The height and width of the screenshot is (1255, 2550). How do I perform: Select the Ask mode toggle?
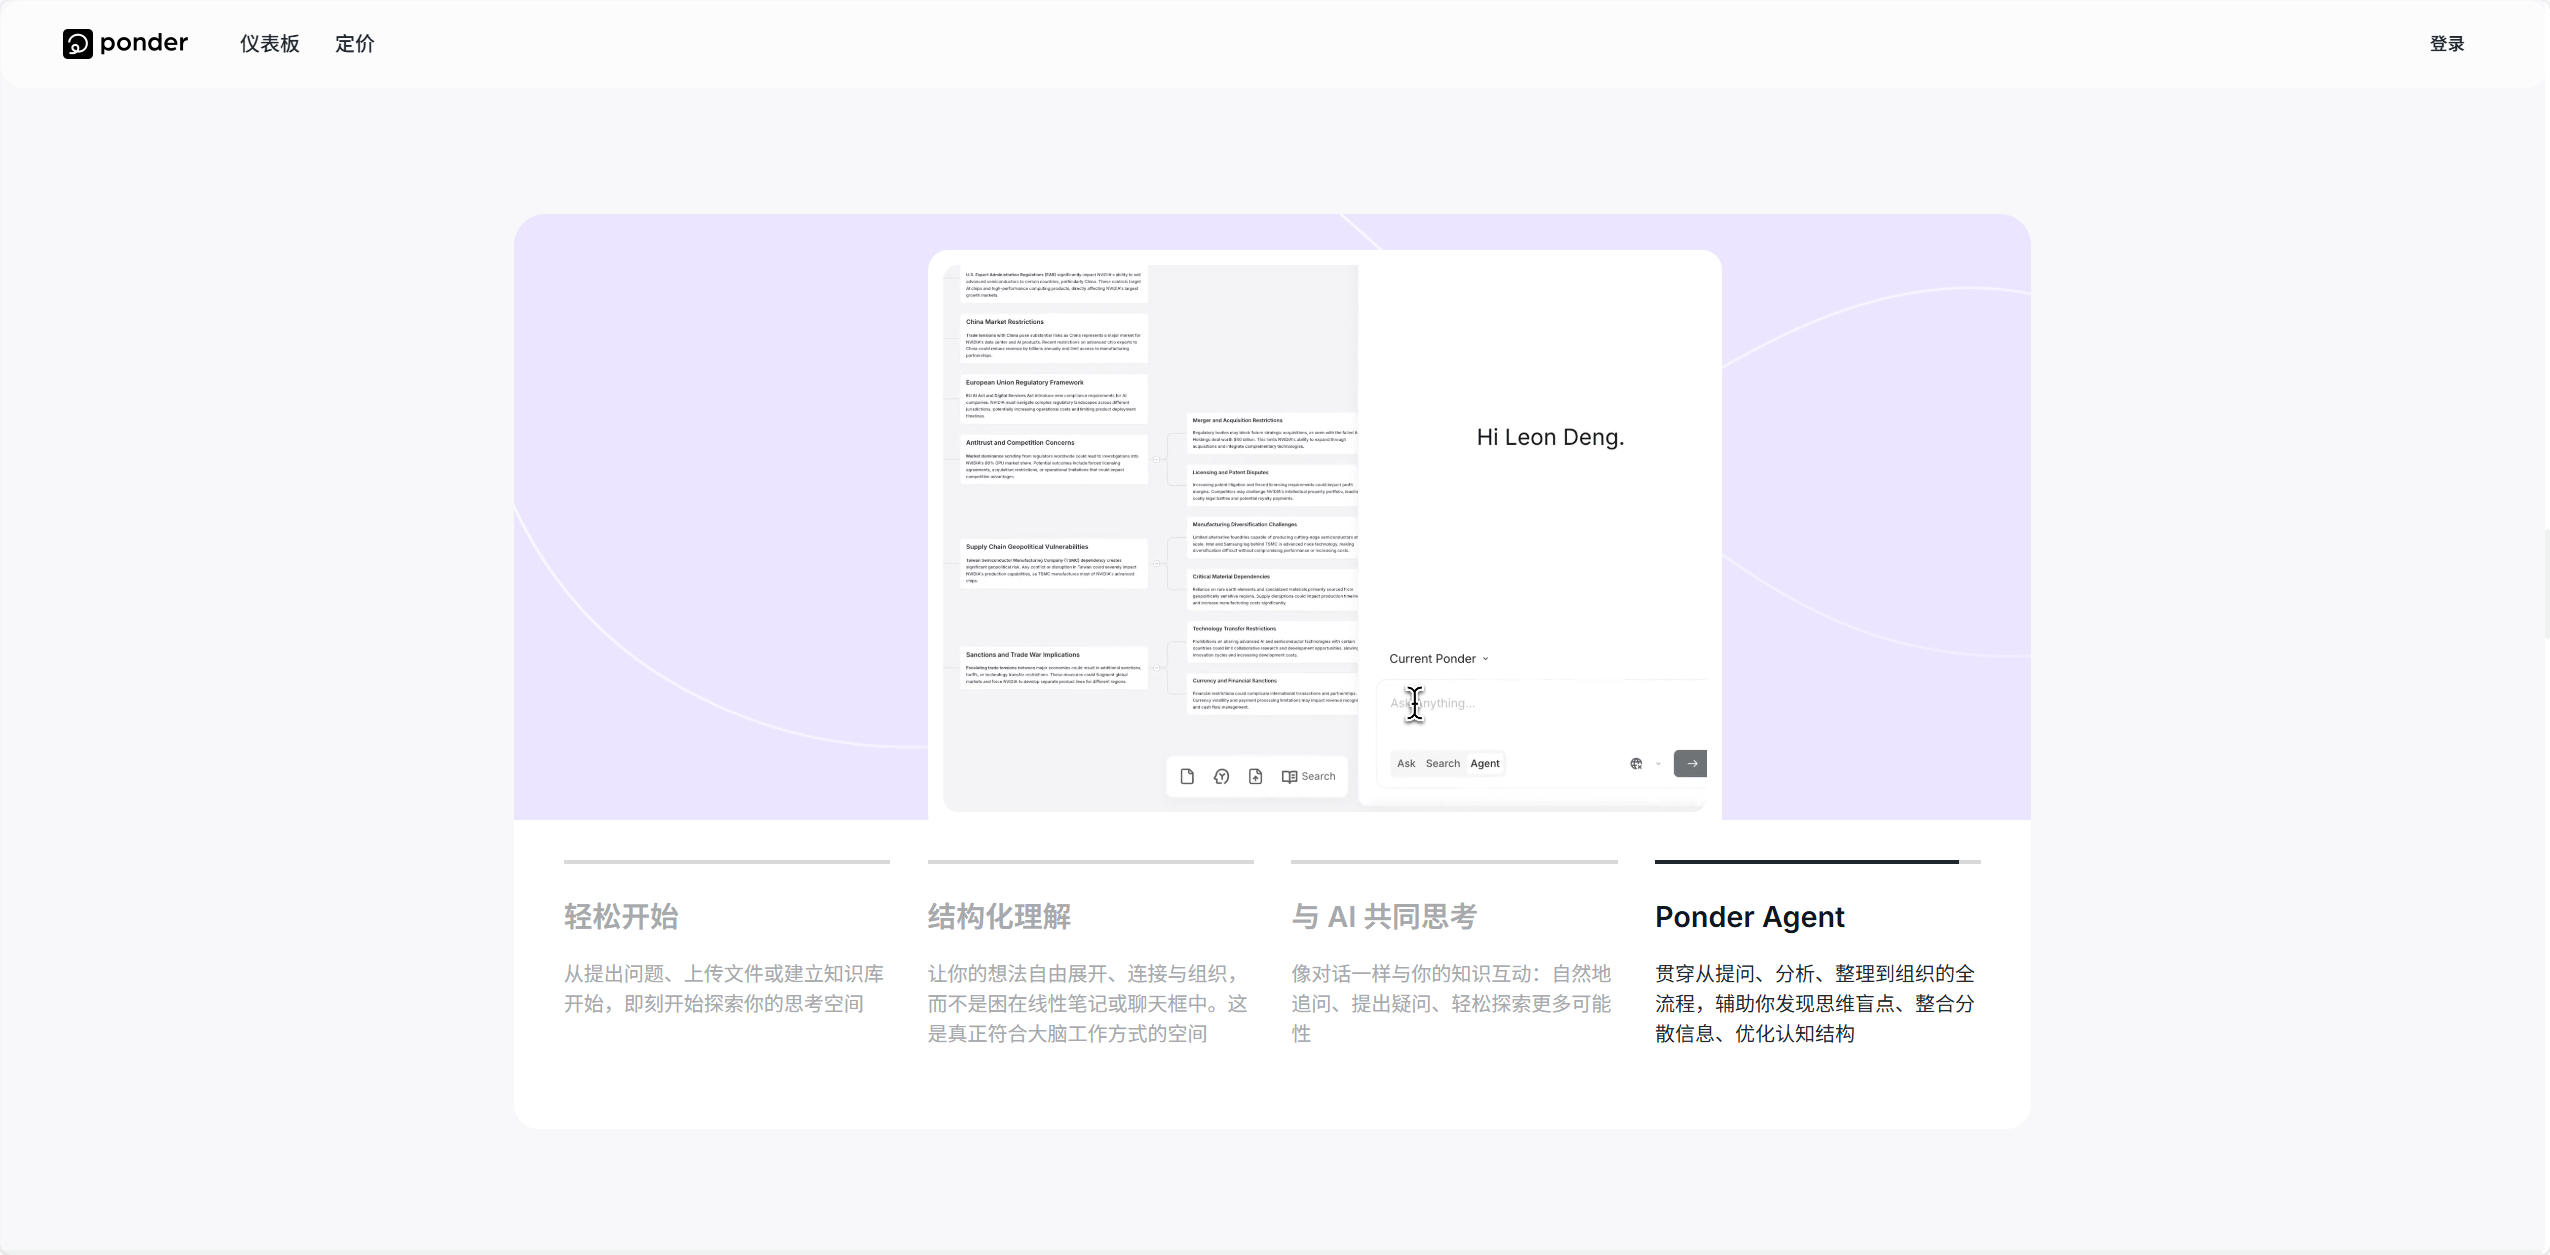1406,763
